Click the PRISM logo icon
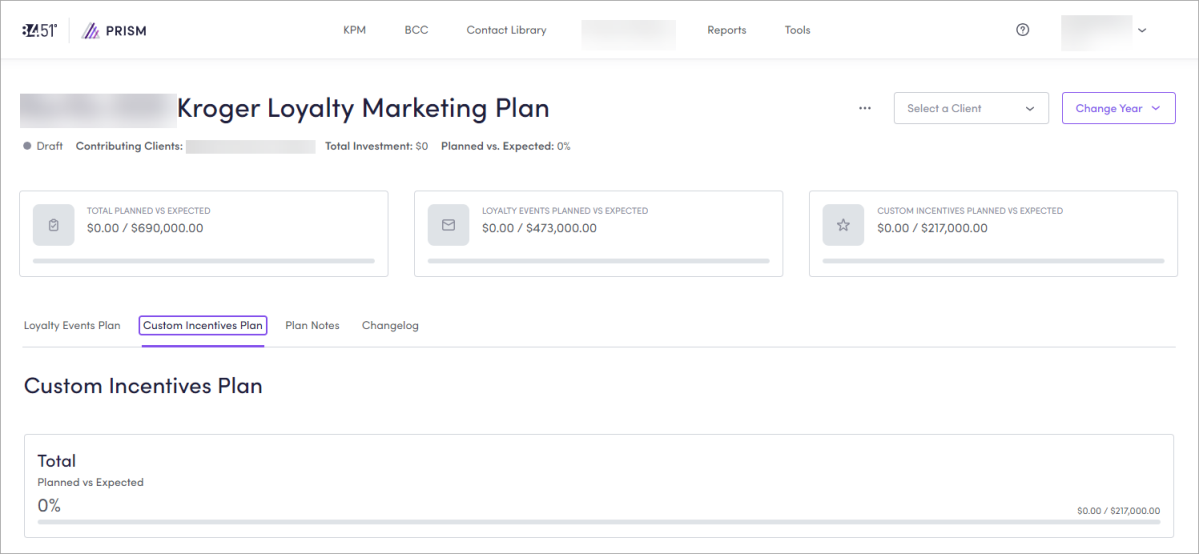This screenshot has width=1199, height=554. (90, 30)
